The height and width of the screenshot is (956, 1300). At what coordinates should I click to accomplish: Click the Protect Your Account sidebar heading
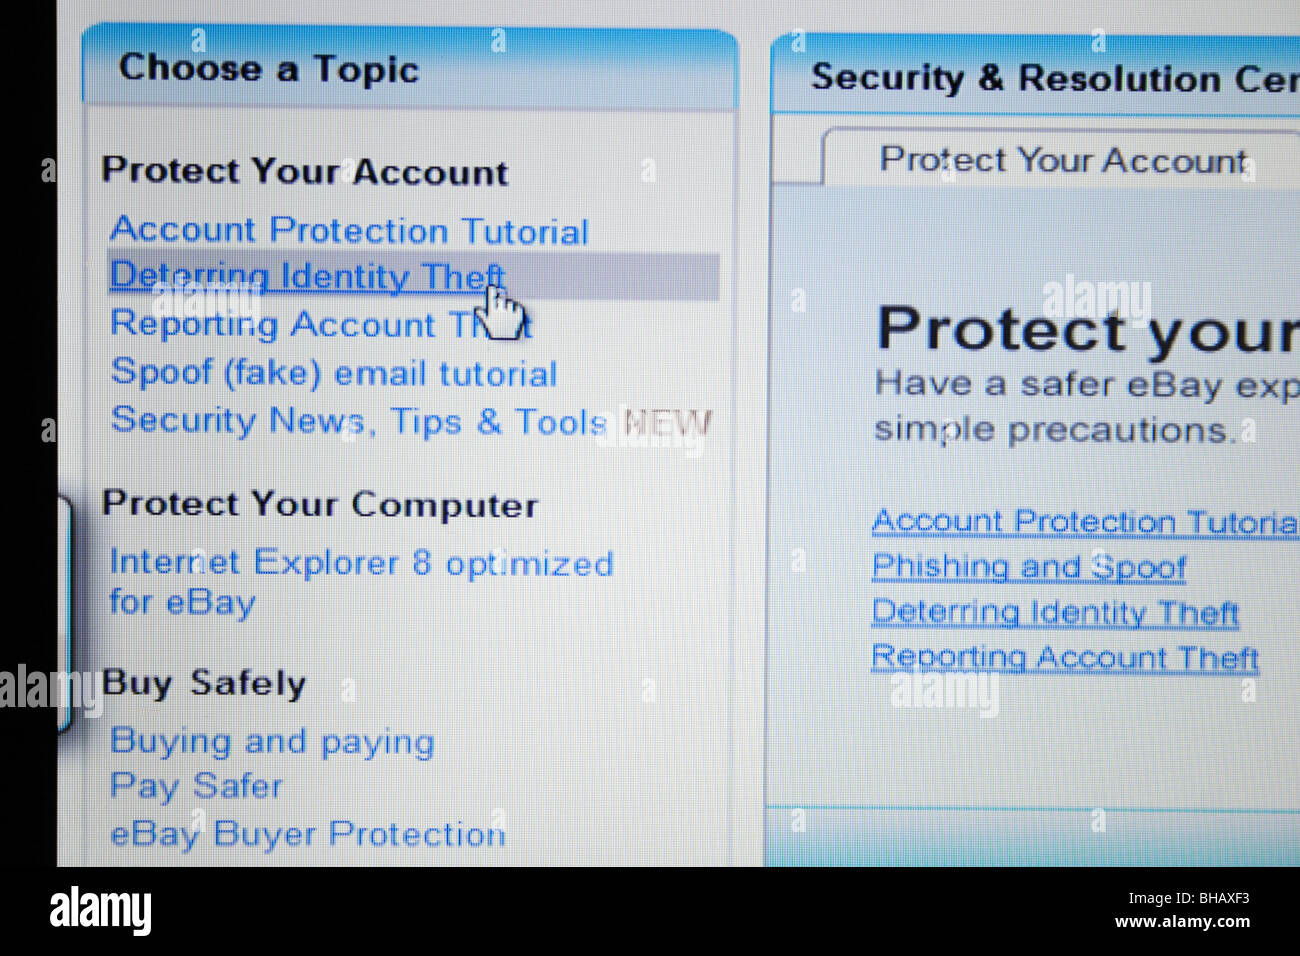coord(305,171)
